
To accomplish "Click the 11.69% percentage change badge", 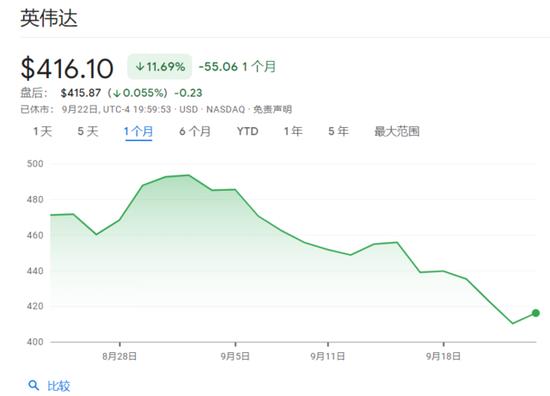I will tap(160, 67).
